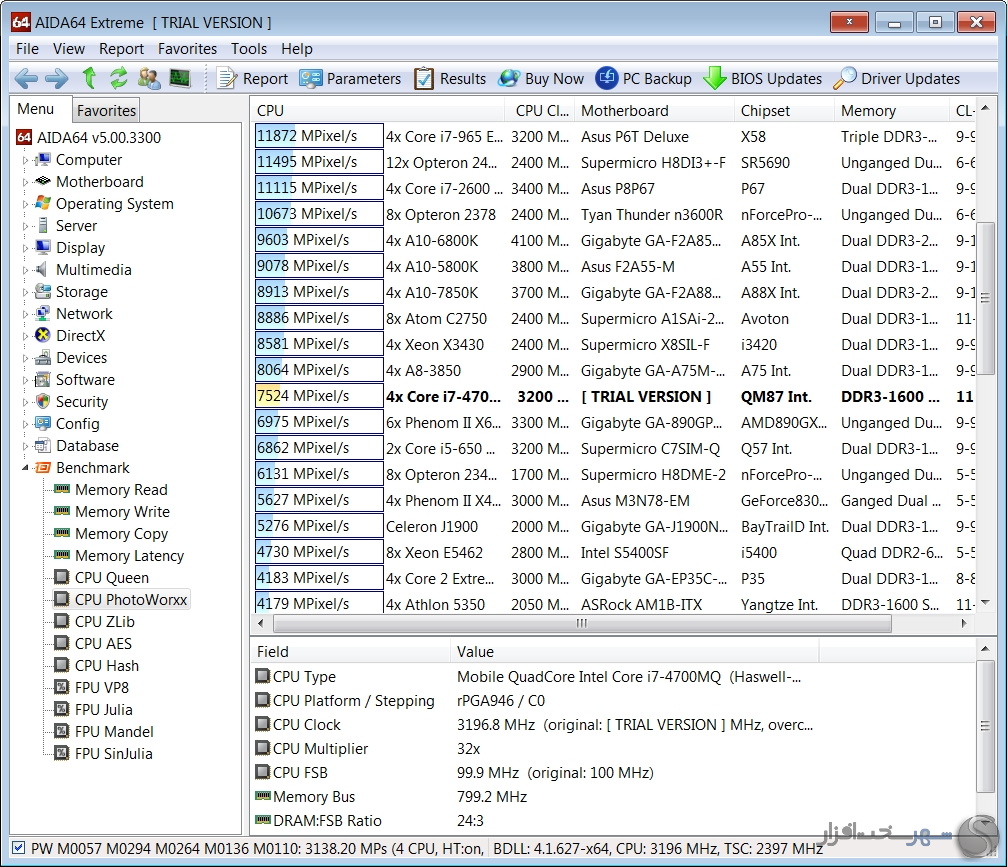The height and width of the screenshot is (867, 1007).
Task: Open the Favorites menu in menu bar
Action: 188,49
